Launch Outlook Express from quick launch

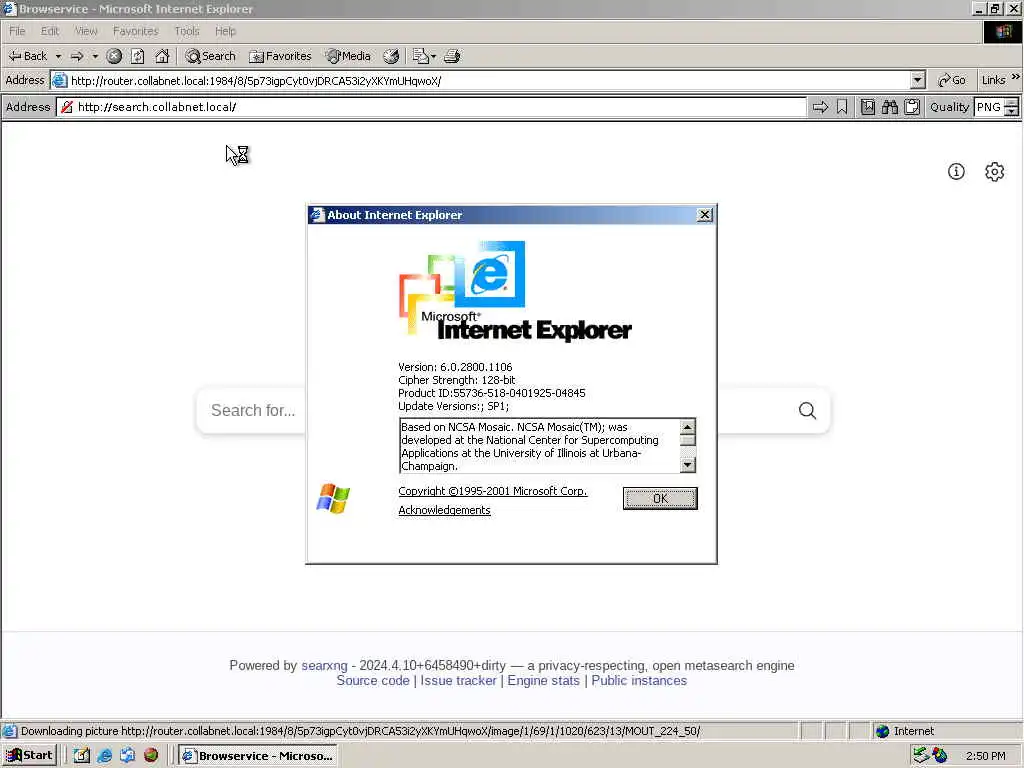tap(127, 755)
